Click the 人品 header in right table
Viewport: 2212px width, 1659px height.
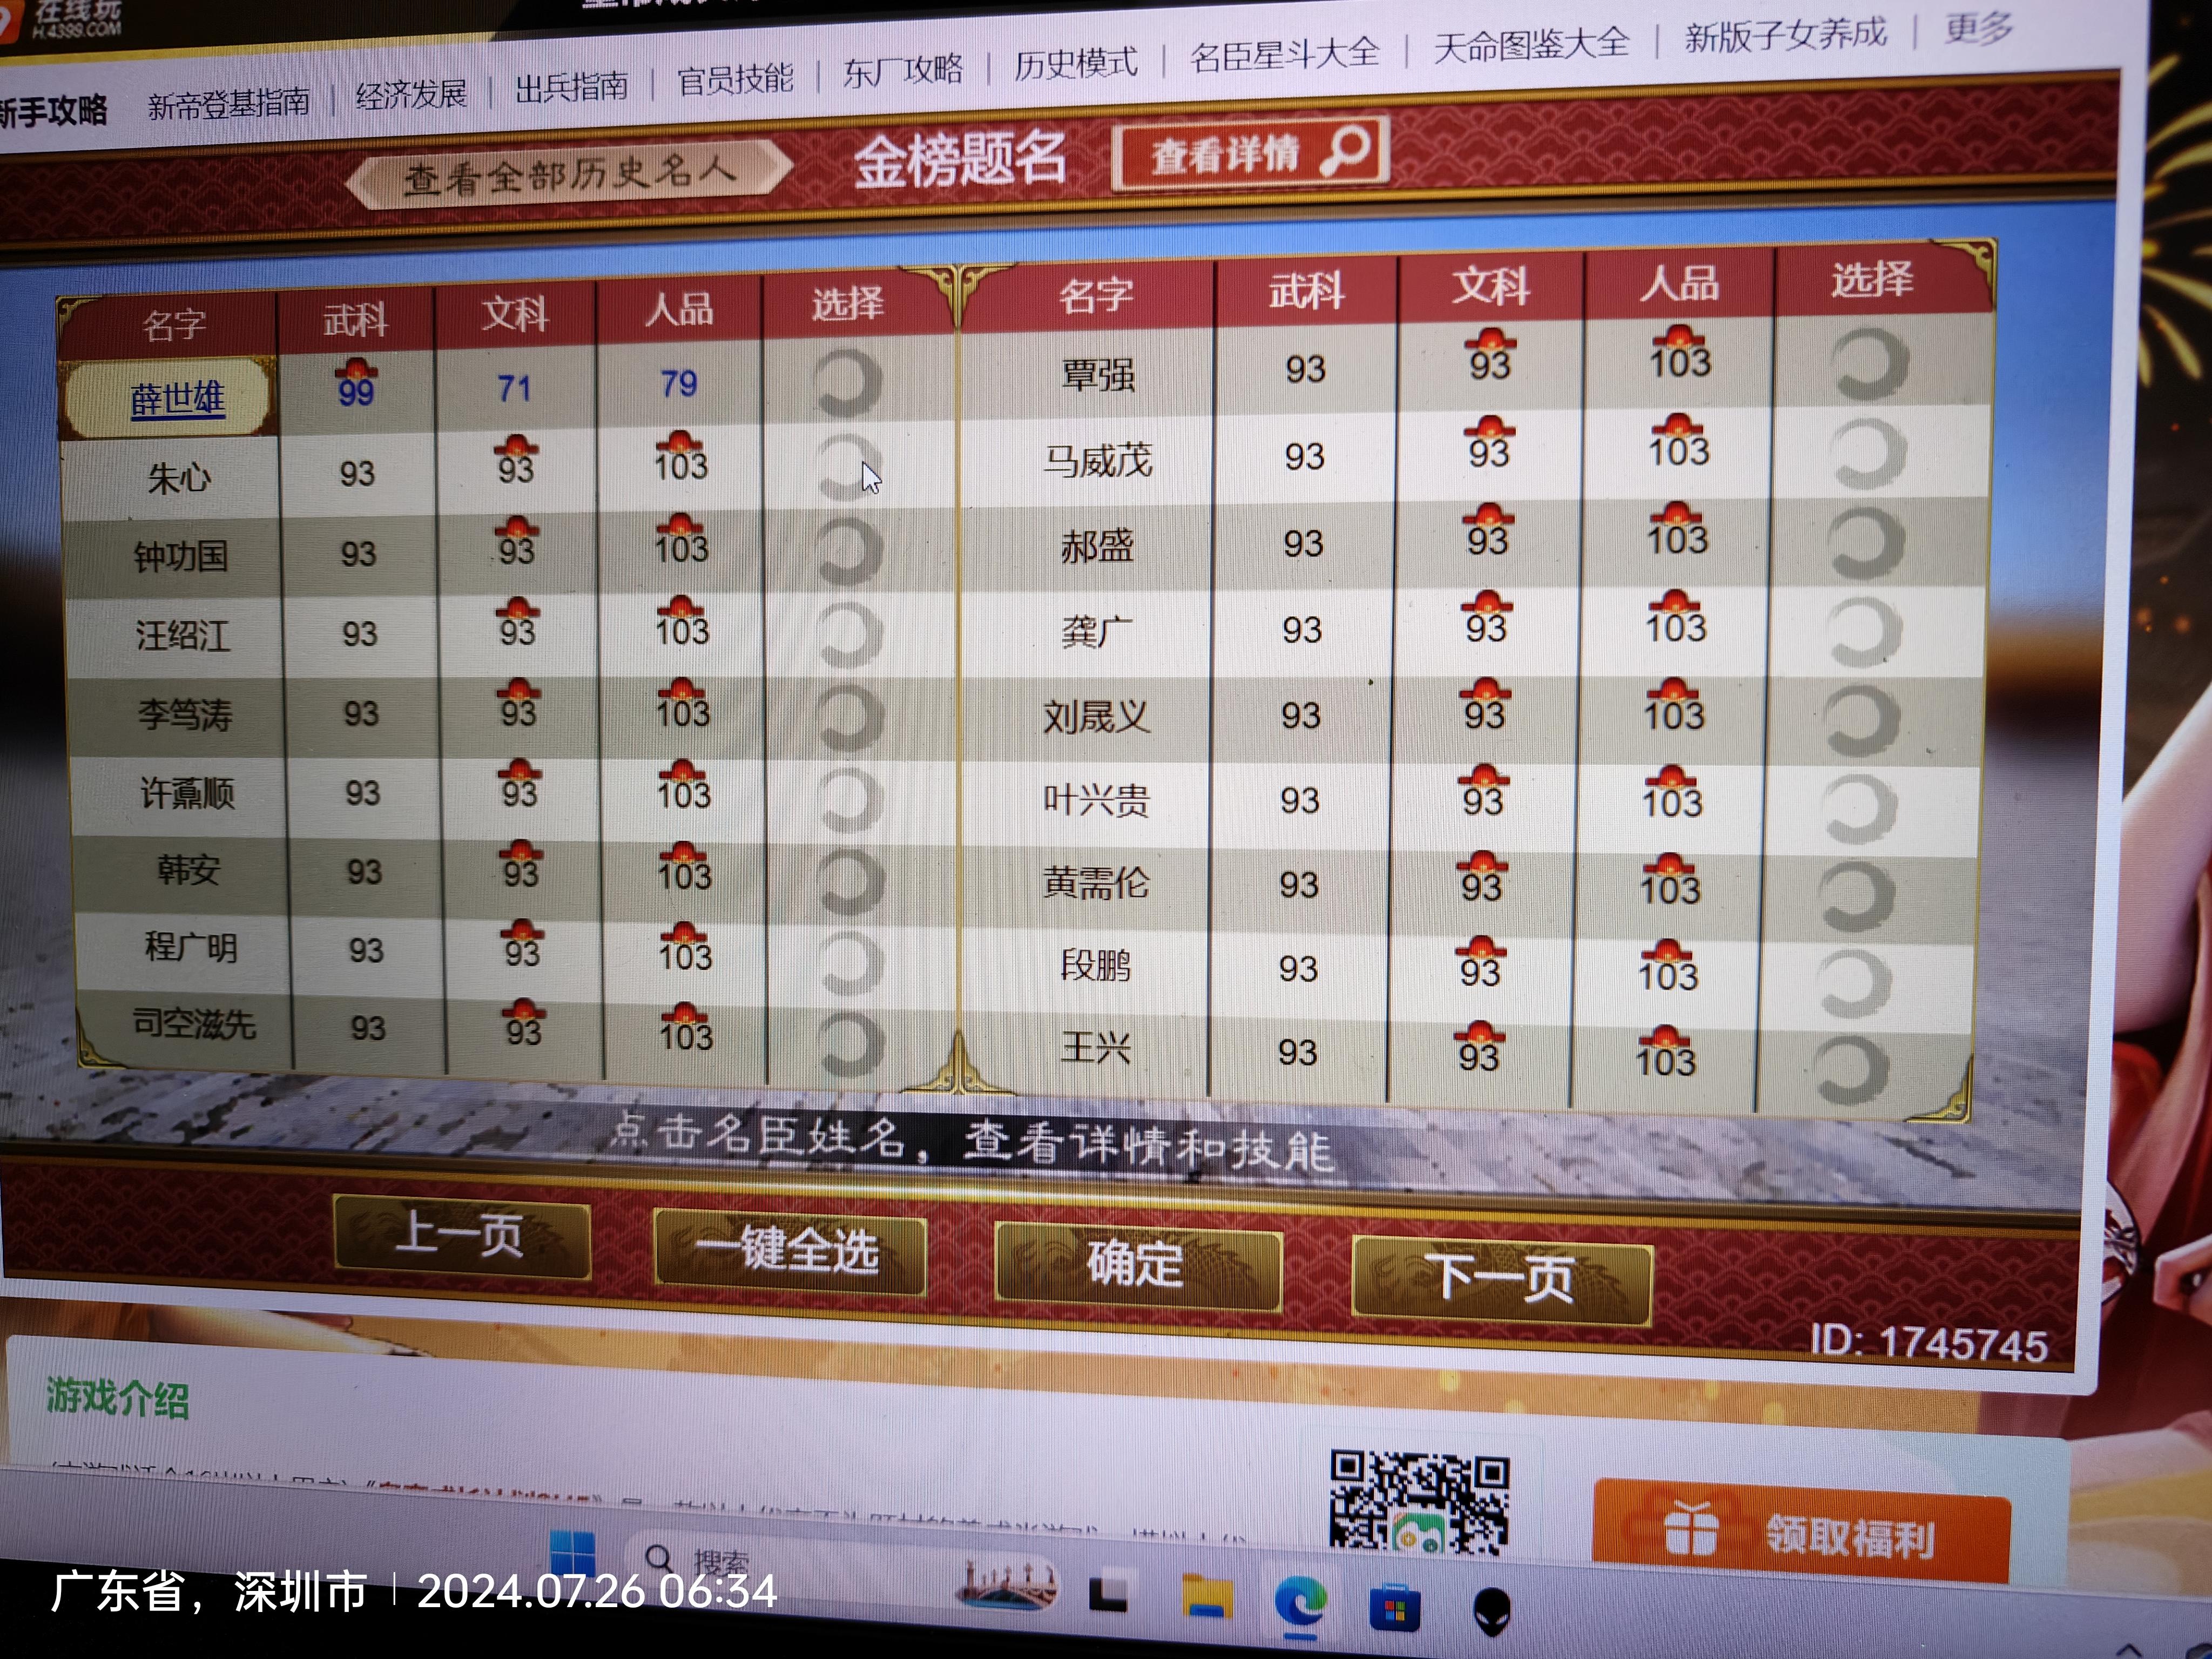click(1680, 283)
